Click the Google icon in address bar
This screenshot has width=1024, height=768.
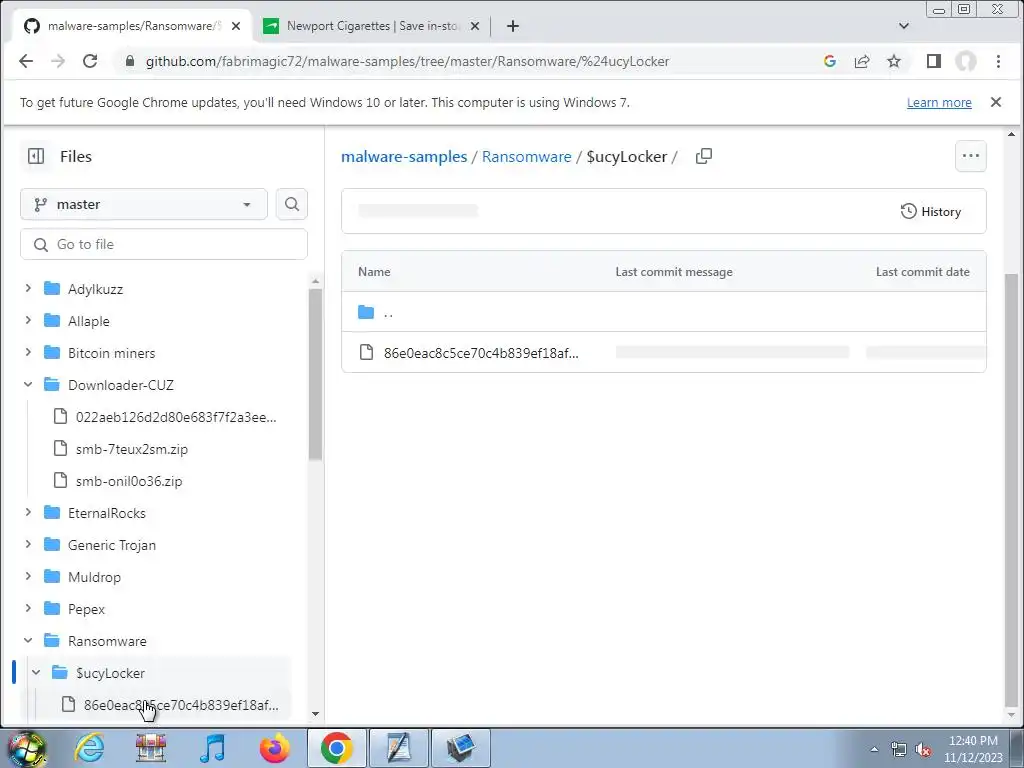pos(830,61)
